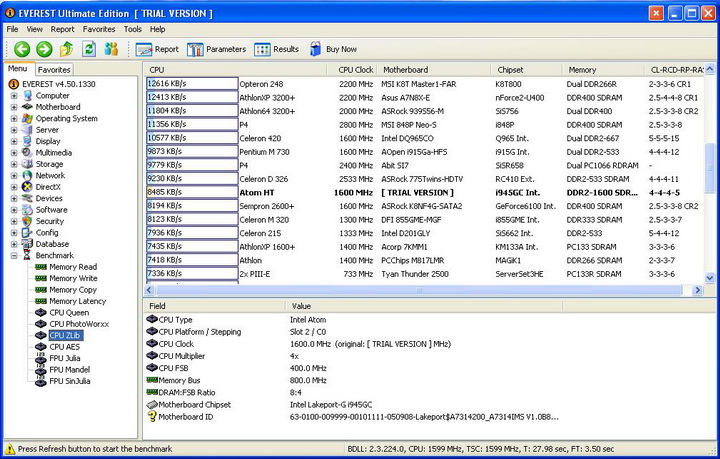Screen dimensions: 720x459
Task: Sort by the Motherboard column header
Action: tap(433, 70)
